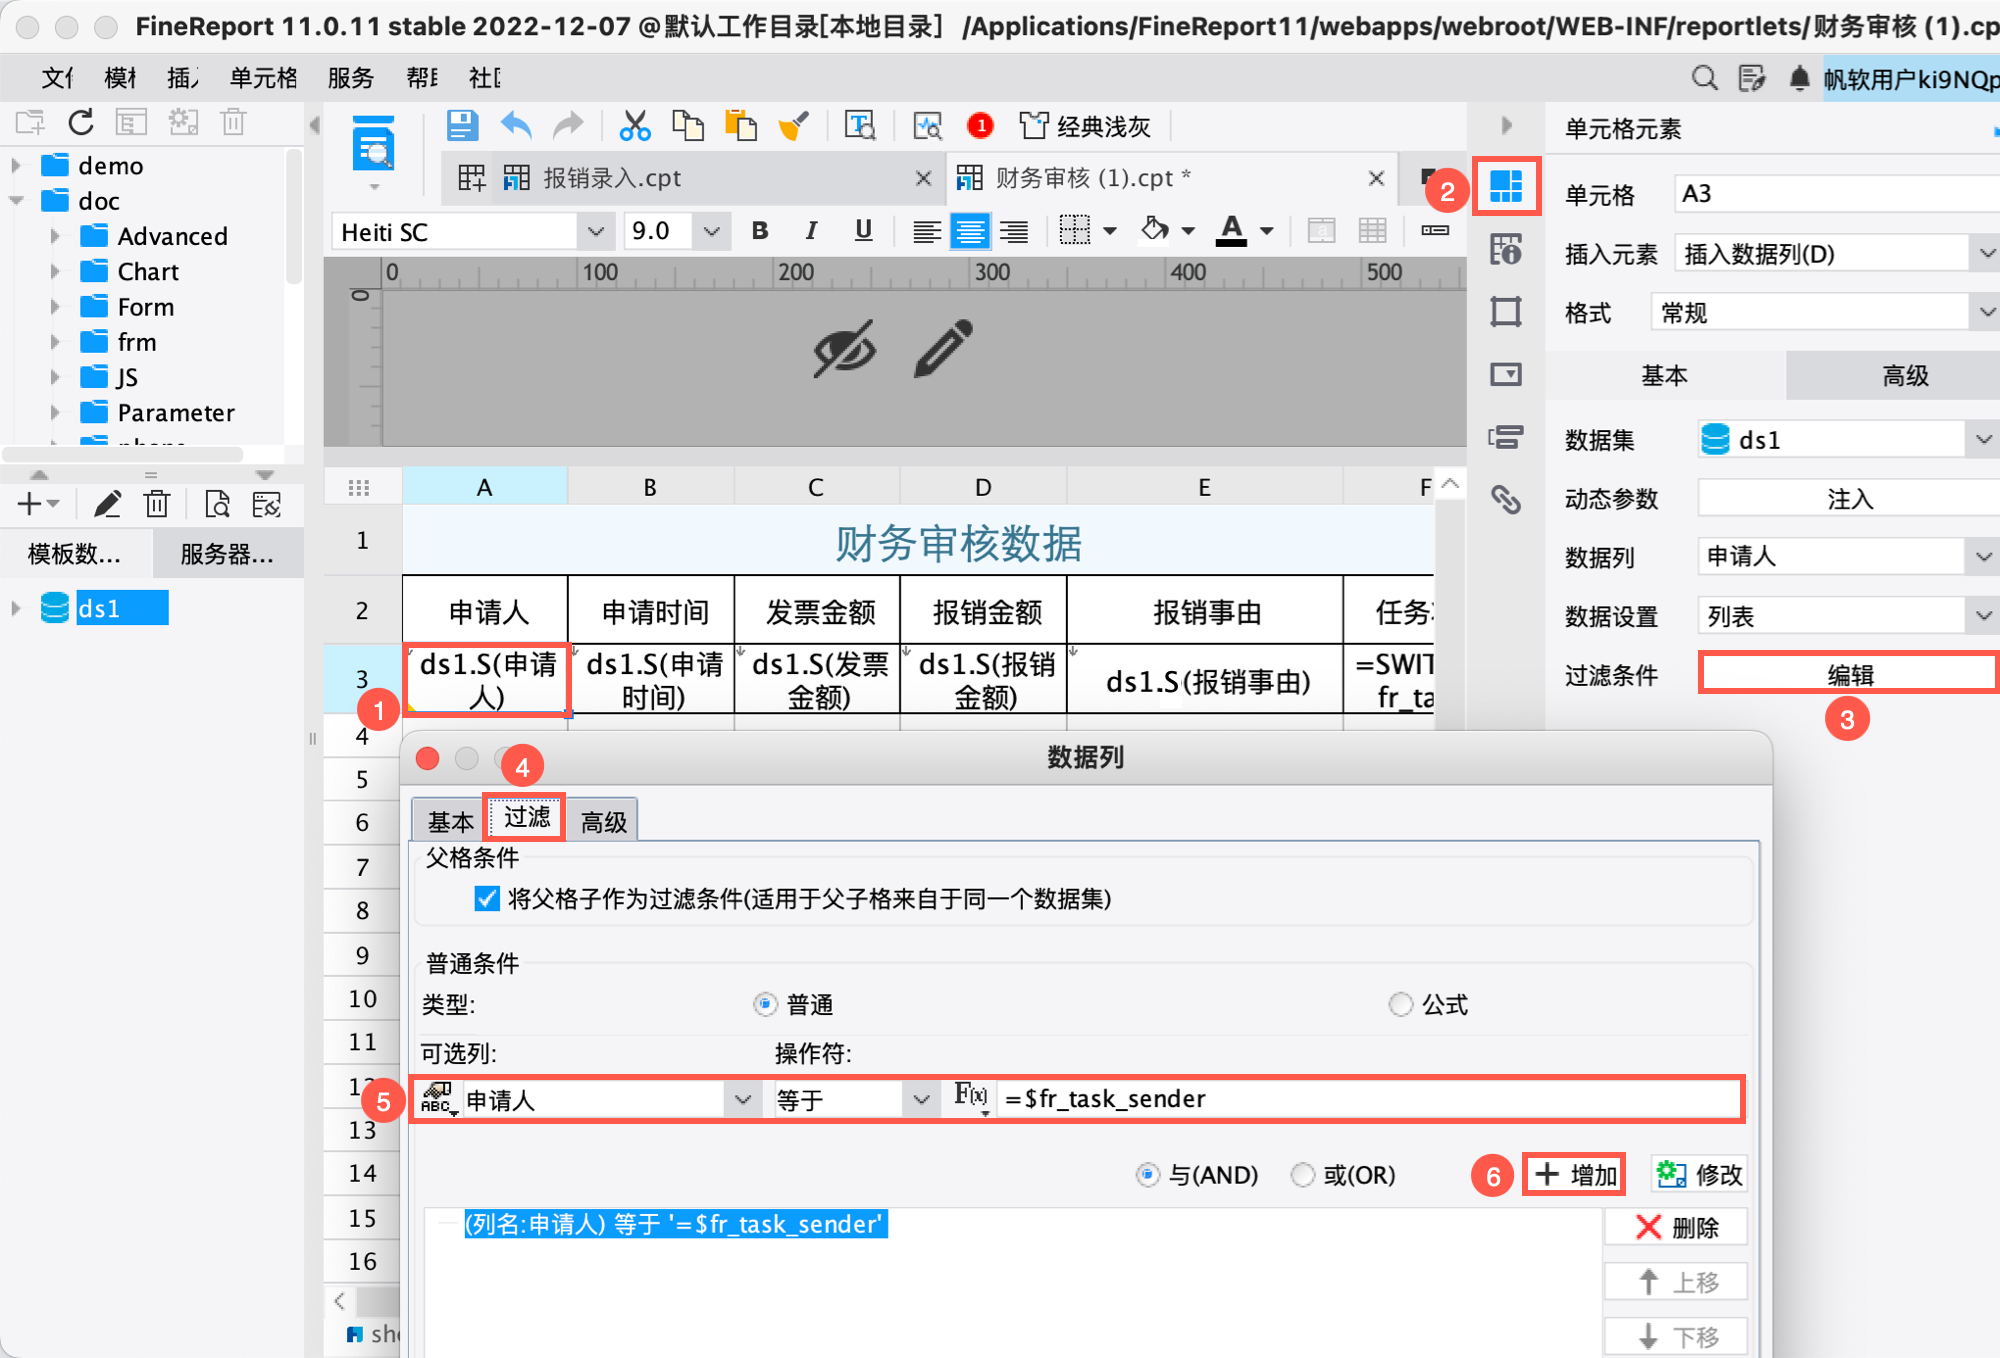Click the Undo arrow icon
This screenshot has width=2000, height=1358.
(x=516, y=126)
